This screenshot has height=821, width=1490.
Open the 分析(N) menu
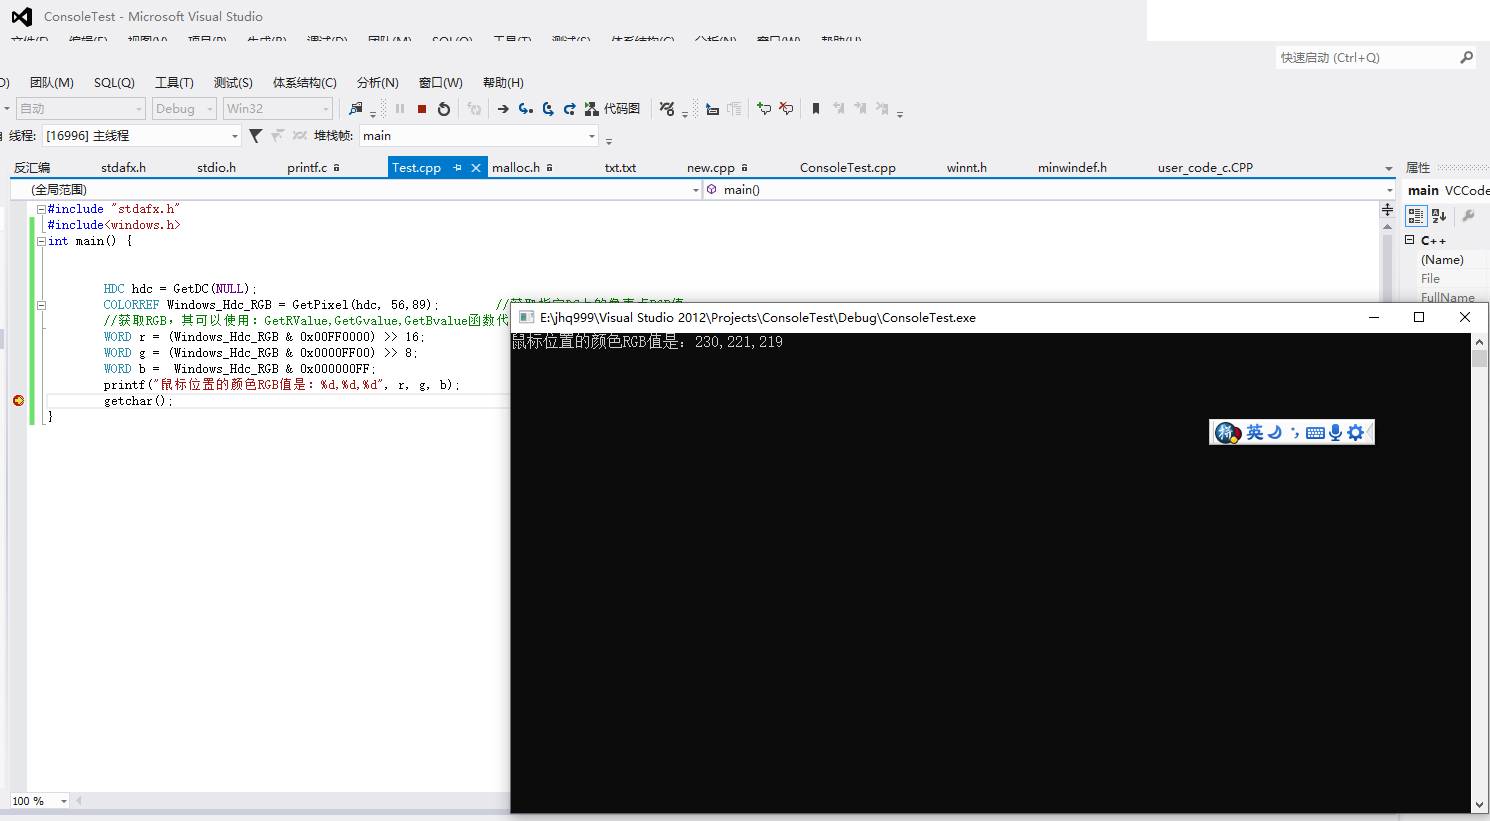(x=378, y=83)
